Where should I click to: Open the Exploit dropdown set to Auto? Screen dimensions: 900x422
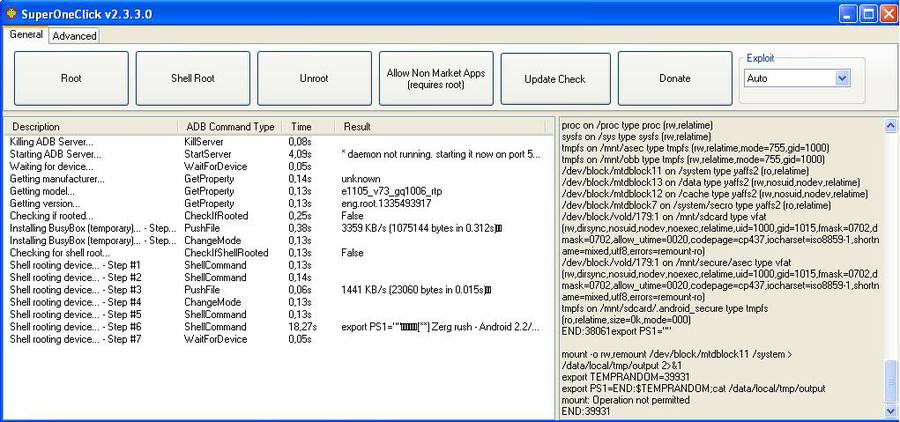point(797,79)
